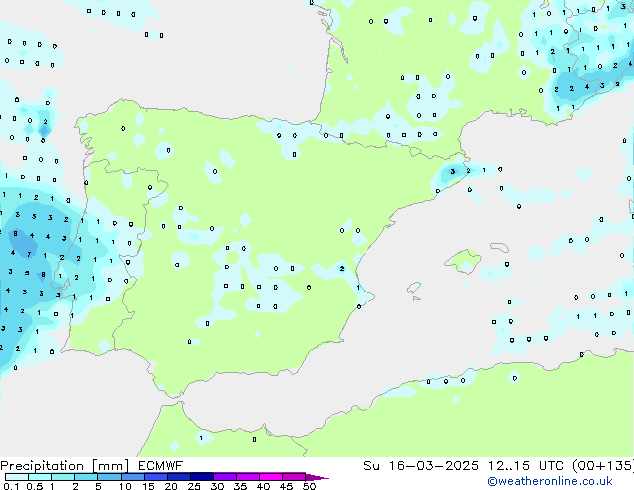Open the weatheronline.co.uk credit link
The width and height of the screenshot is (634, 490).
550,481
